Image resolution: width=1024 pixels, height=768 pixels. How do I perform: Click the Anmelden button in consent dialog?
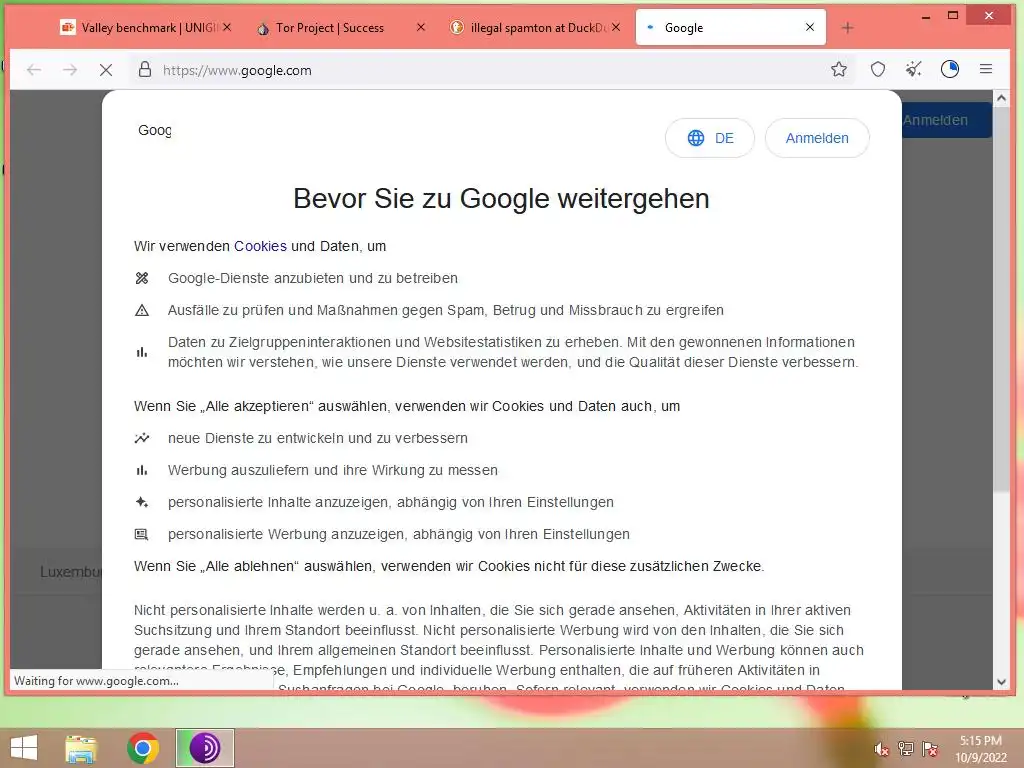coord(817,138)
